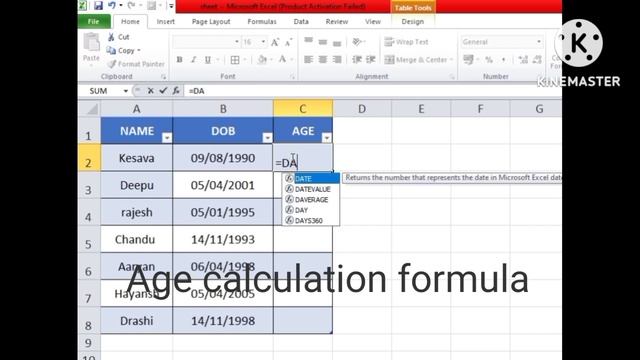Click the Percent Style icon
640x360 pixels.
tap(489, 60)
